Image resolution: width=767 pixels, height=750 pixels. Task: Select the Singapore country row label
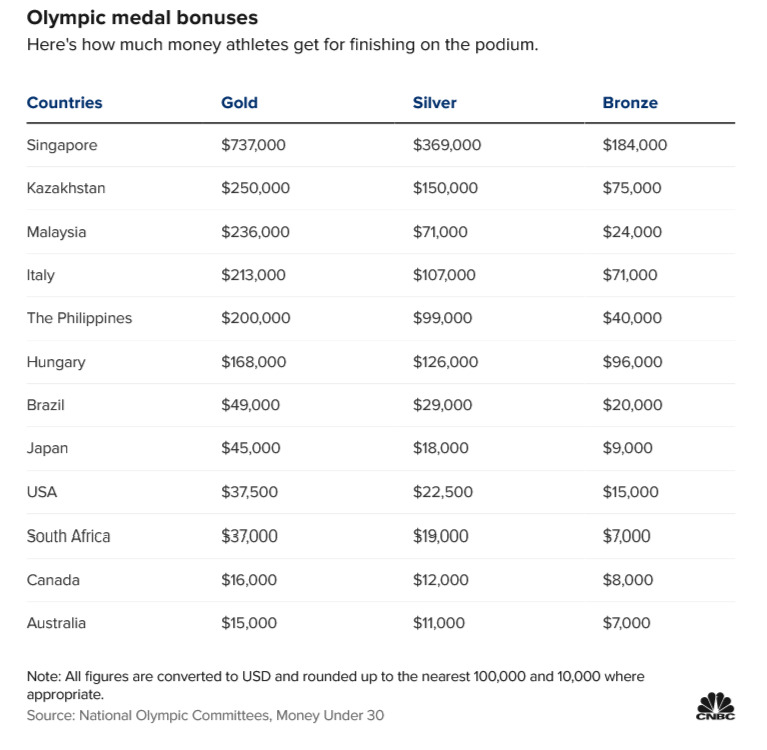(62, 145)
